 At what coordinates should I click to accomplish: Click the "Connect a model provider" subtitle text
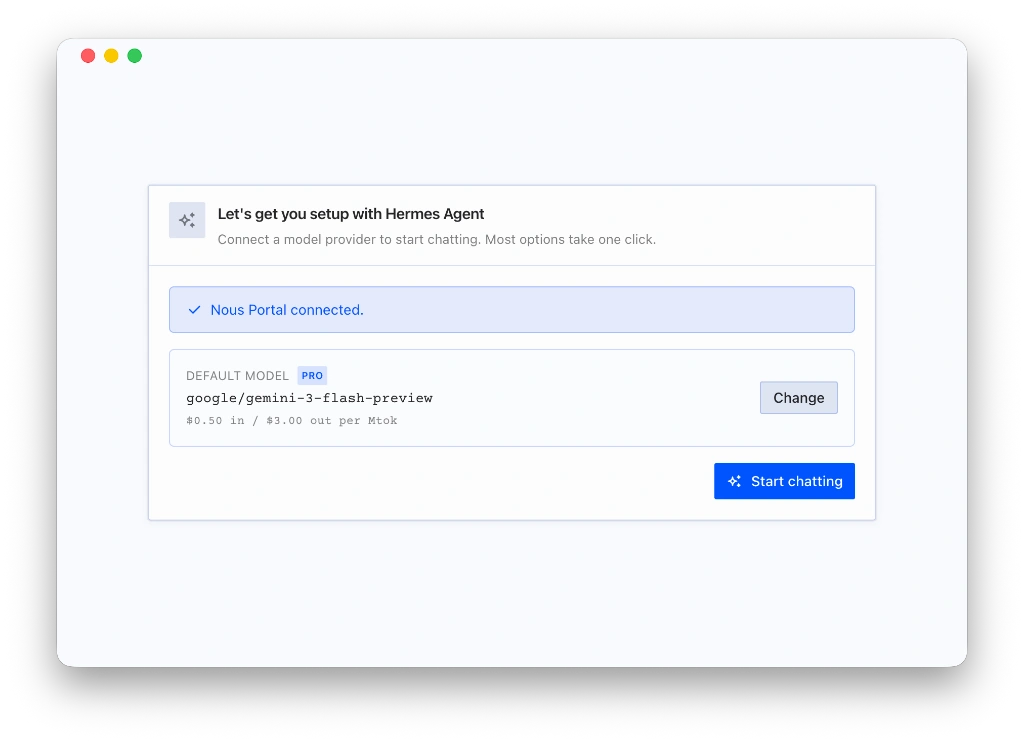point(436,240)
